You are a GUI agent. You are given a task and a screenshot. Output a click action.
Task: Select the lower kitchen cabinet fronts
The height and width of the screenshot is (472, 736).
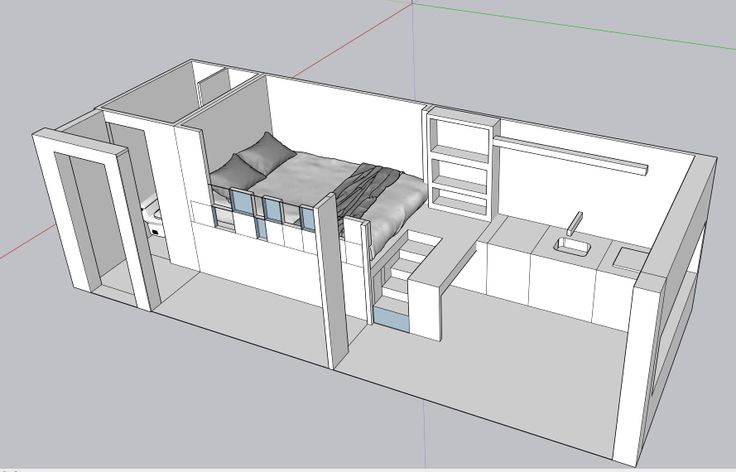(550, 278)
